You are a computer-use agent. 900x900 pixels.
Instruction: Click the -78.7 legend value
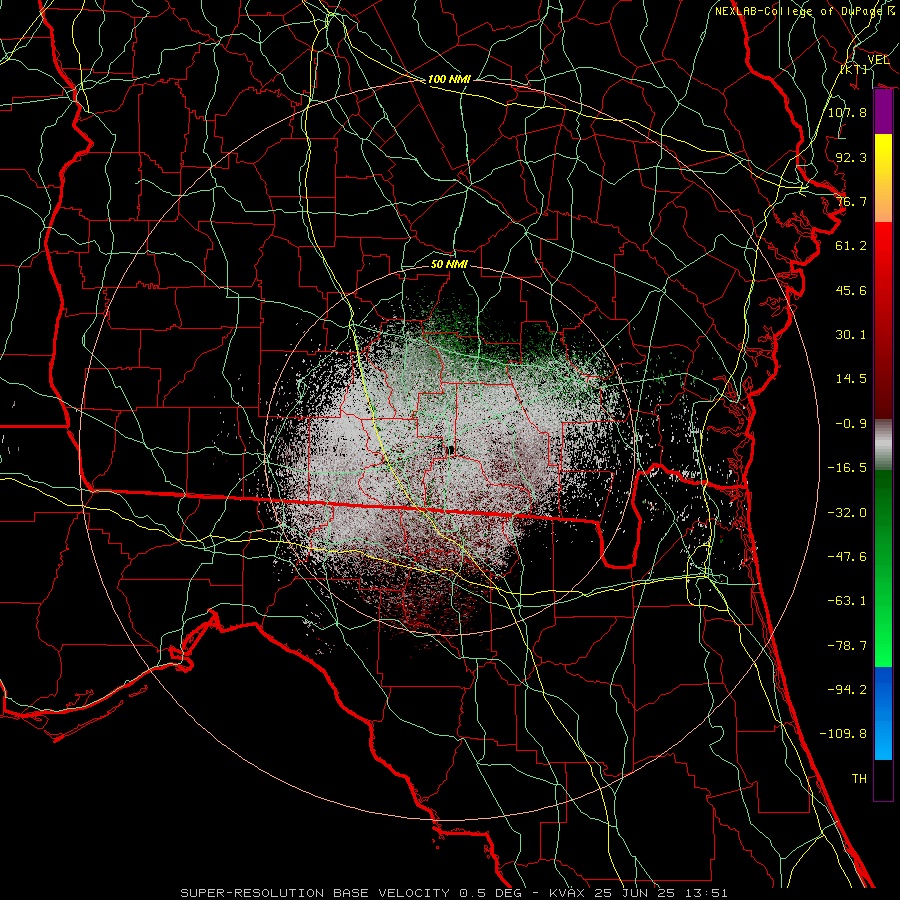point(847,646)
